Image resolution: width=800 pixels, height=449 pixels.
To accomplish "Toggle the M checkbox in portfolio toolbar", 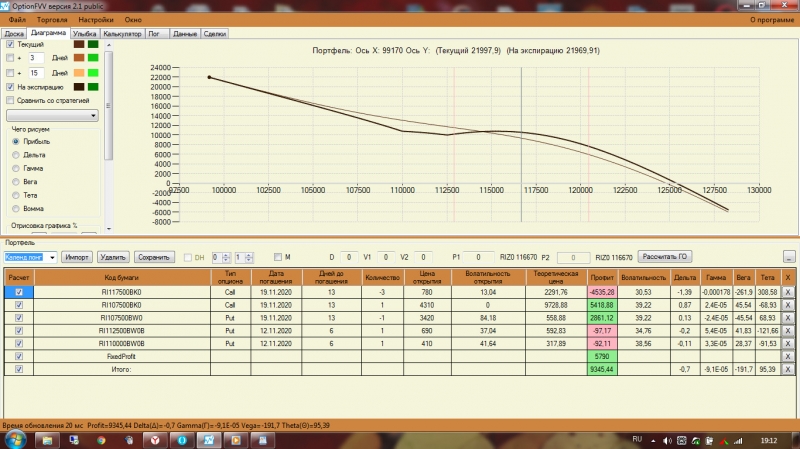I will (278, 257).
